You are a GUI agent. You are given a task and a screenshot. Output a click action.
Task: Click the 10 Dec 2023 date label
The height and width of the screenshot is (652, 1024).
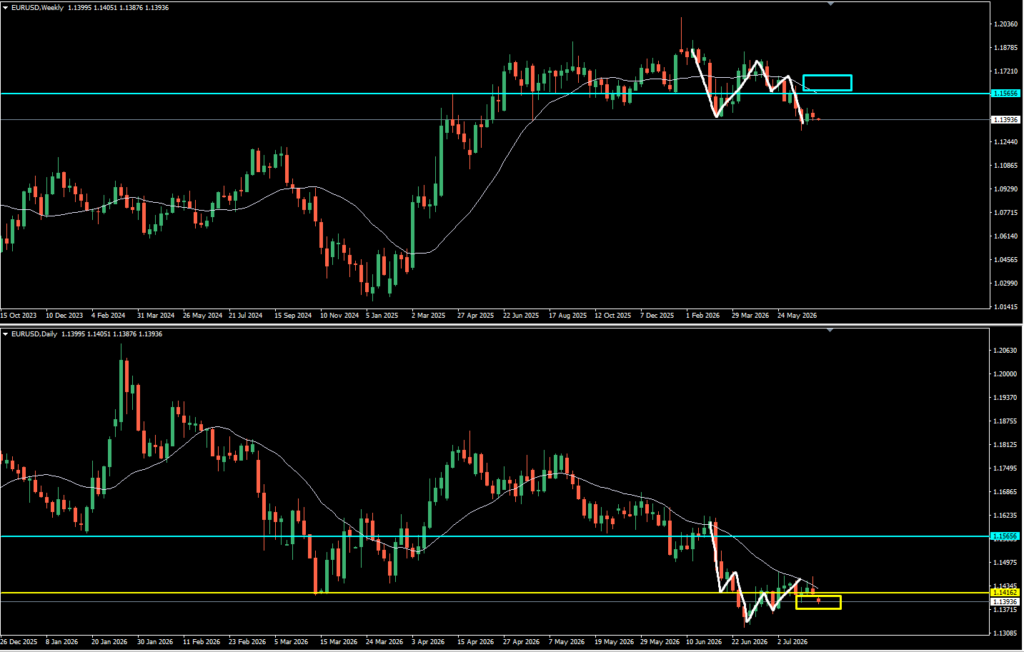(64, 315)
